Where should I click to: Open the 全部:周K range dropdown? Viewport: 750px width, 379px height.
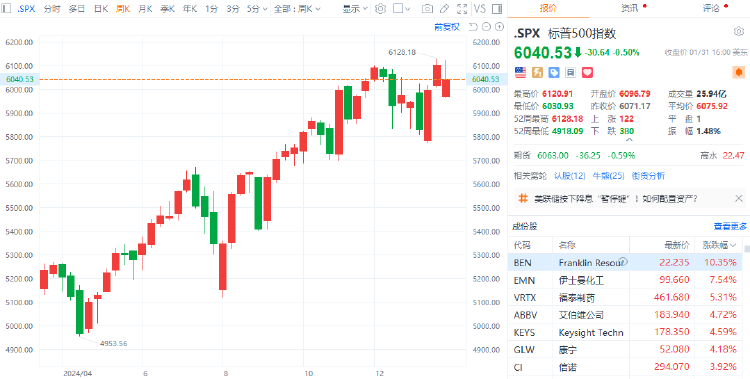pyautogui.click(x=298, y=9)
